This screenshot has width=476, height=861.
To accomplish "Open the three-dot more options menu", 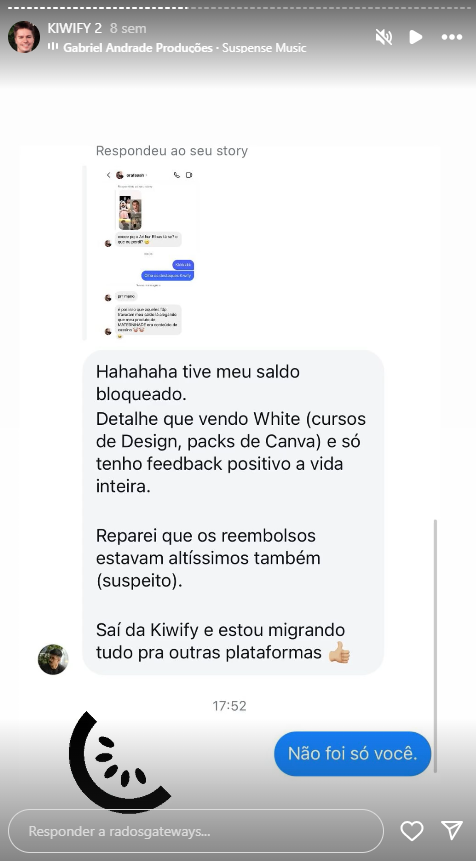I will [452, 37].
